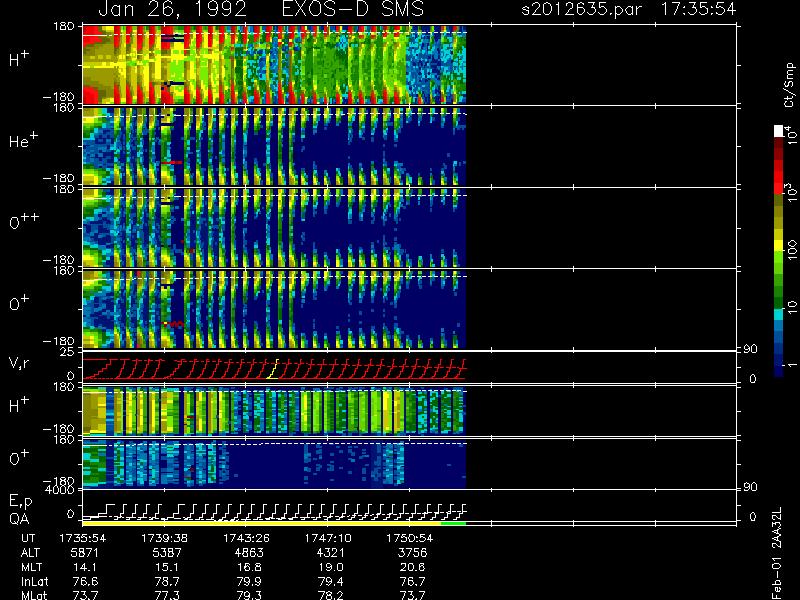Click the 'UT' row header

pyautogui.click(x=28, y=538)
